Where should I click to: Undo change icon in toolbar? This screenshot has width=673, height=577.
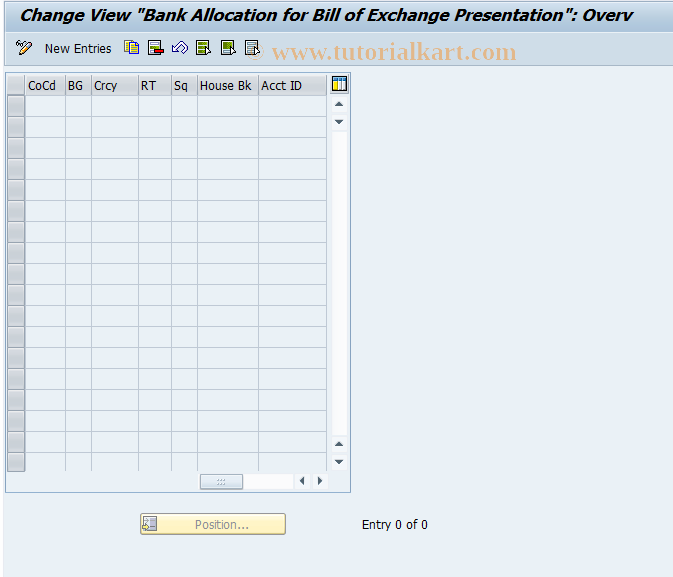(x=180, y=48)
